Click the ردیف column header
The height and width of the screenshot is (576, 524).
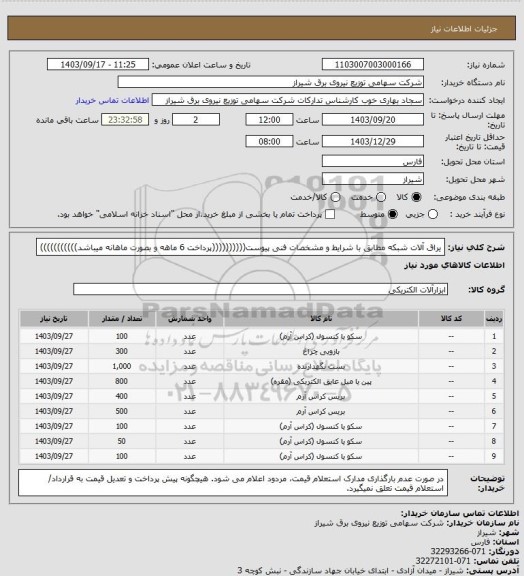pos(494,319)
